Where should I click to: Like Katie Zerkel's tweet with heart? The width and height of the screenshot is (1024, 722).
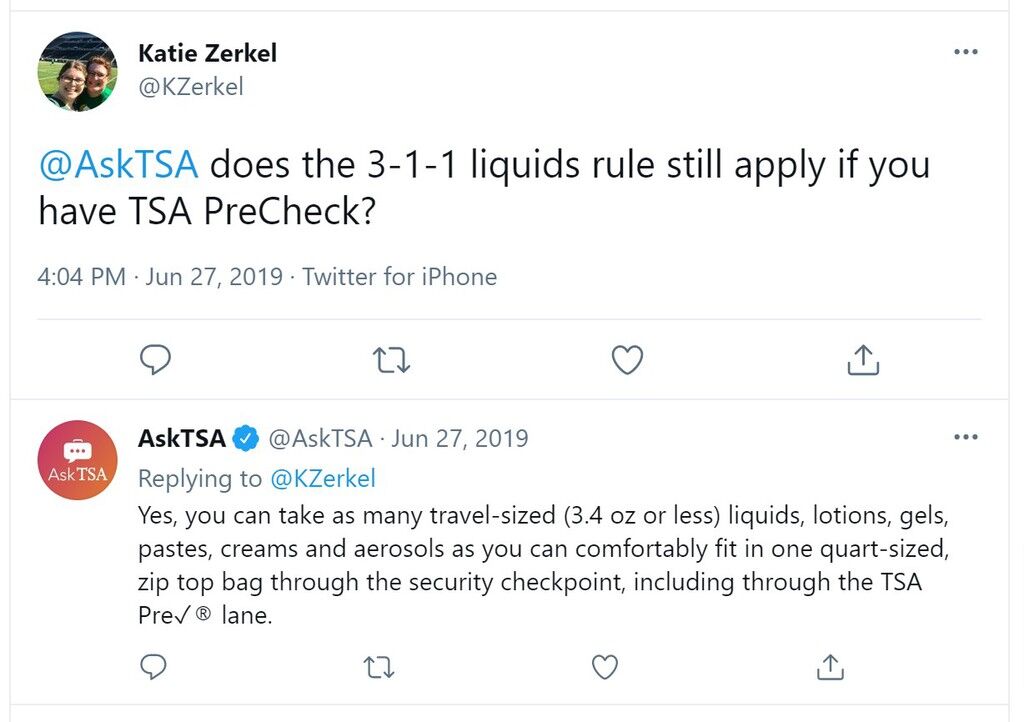627,360
